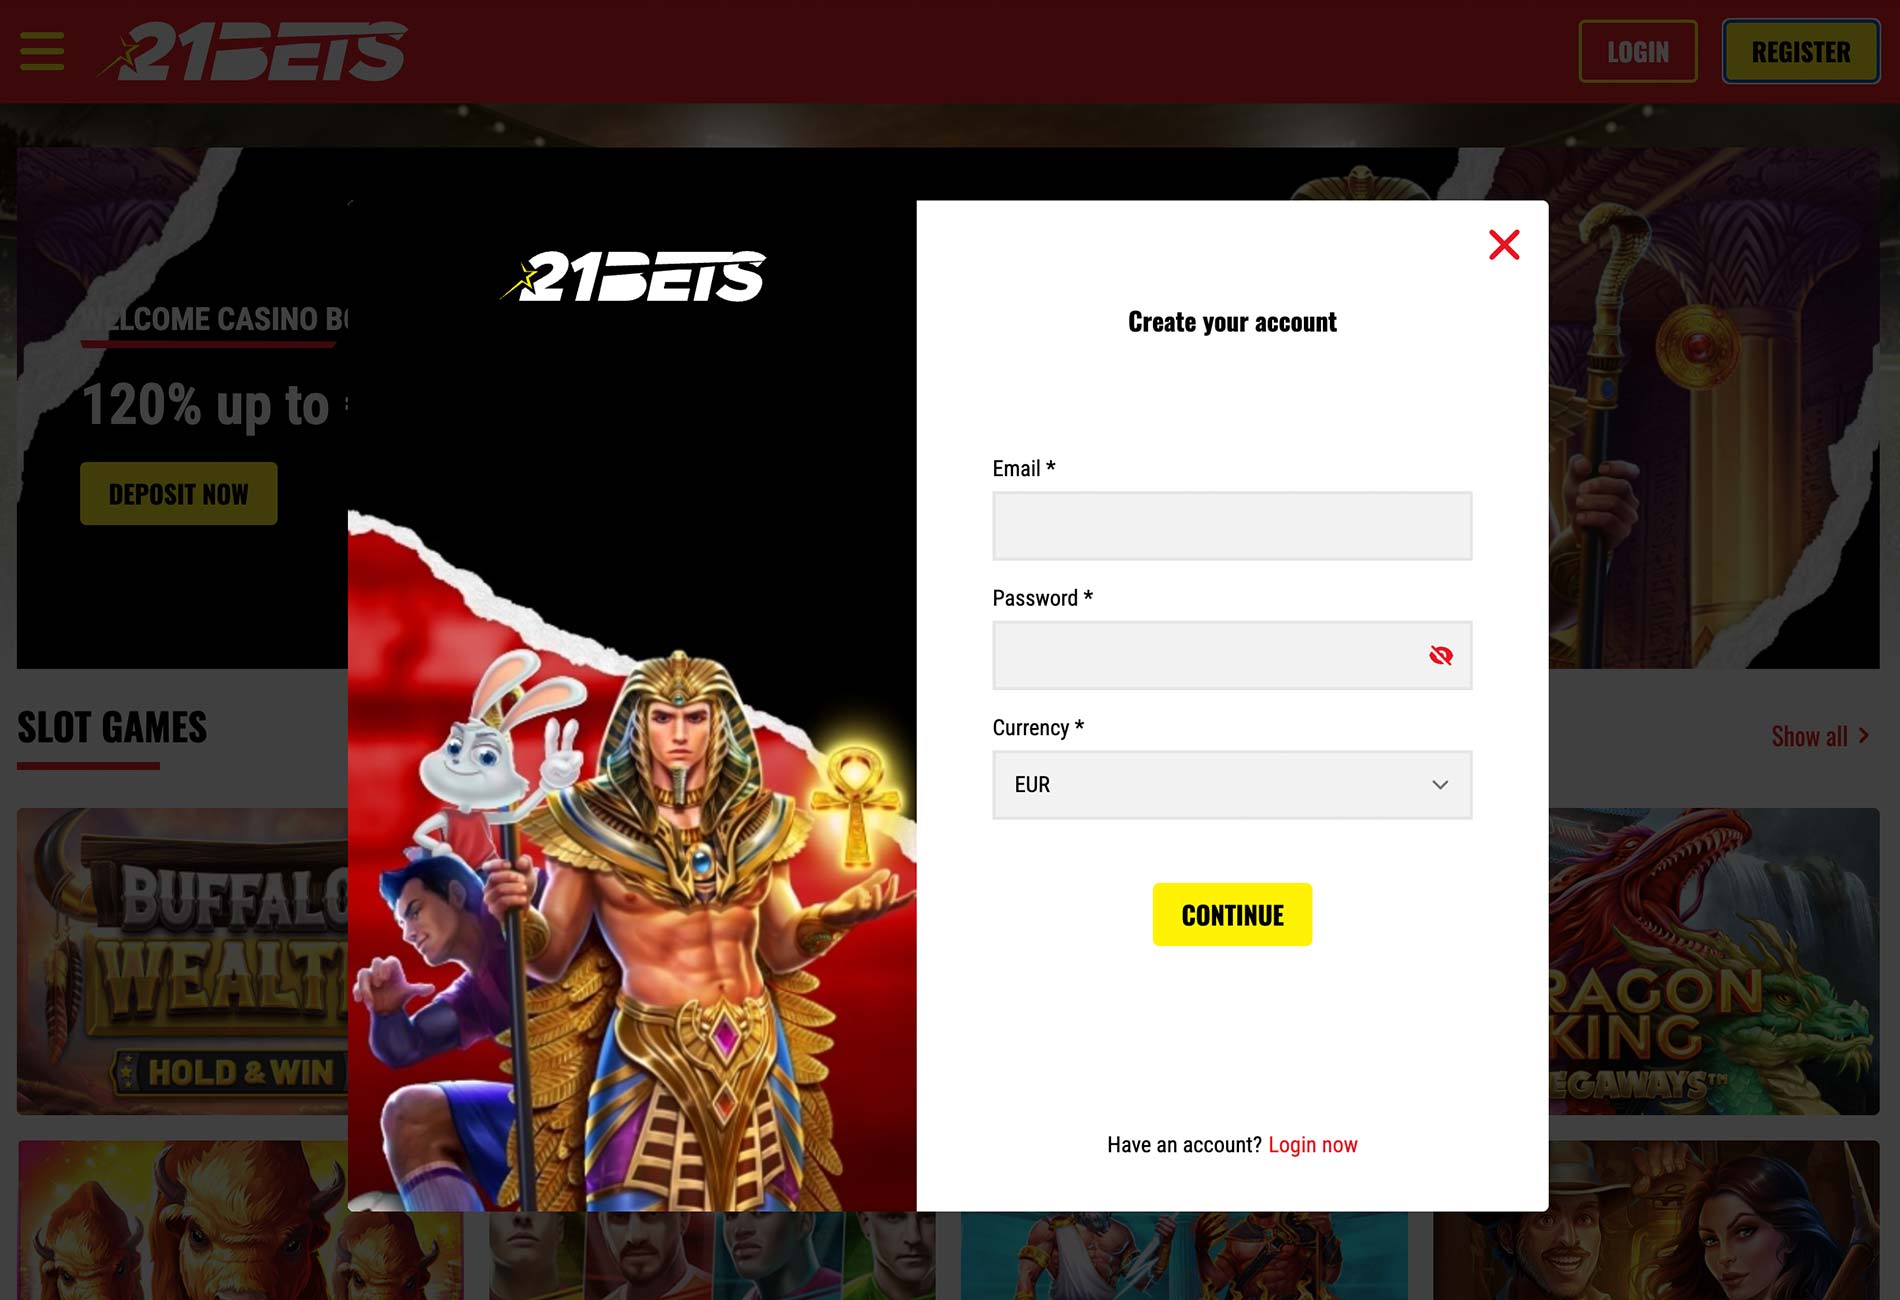This screenshot has height=1300, width=1900.
Task: Focus the Email input field
Action: 1232,526
